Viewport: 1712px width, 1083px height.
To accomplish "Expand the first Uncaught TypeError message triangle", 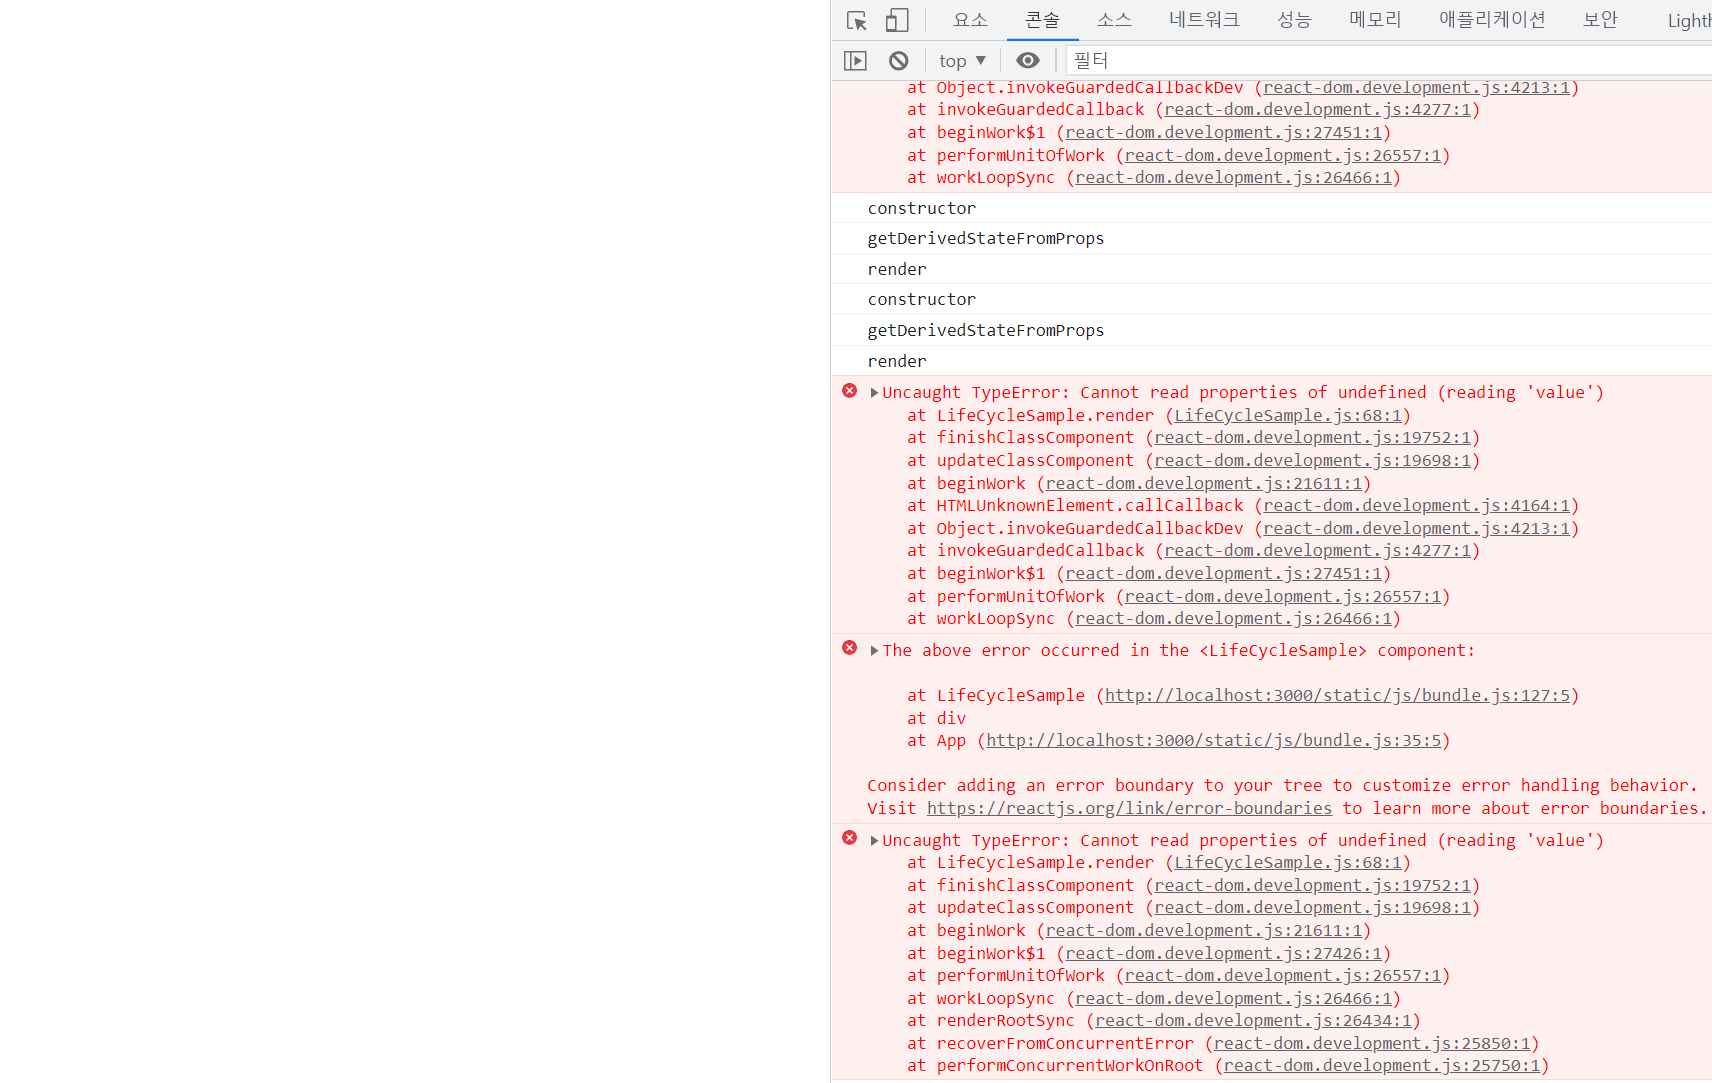I will (875, 393).
